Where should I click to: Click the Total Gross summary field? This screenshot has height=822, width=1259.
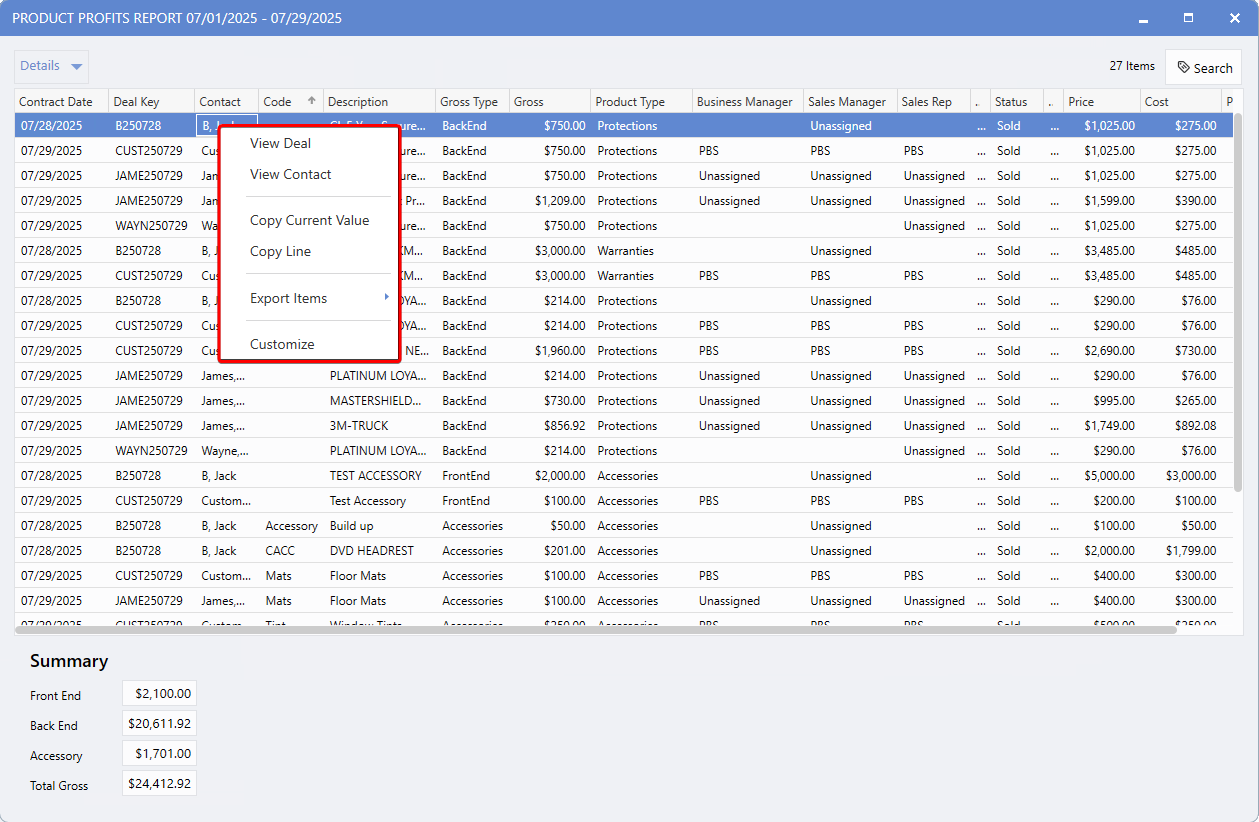(159, 784)
